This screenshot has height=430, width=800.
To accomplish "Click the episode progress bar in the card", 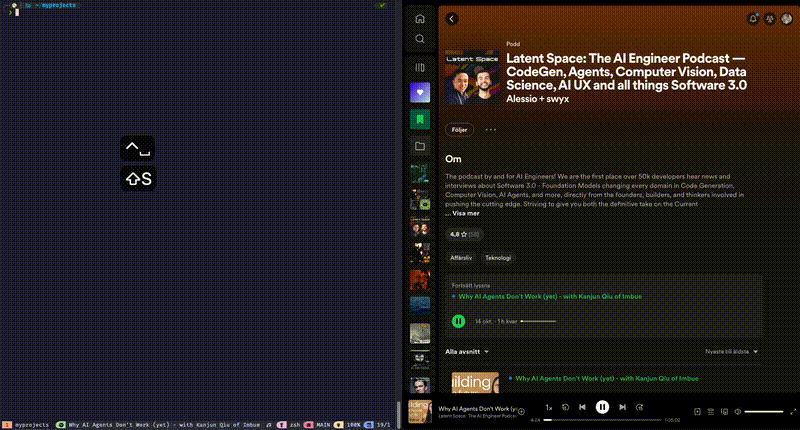I will pyautogui.click(x=538, y=321).
